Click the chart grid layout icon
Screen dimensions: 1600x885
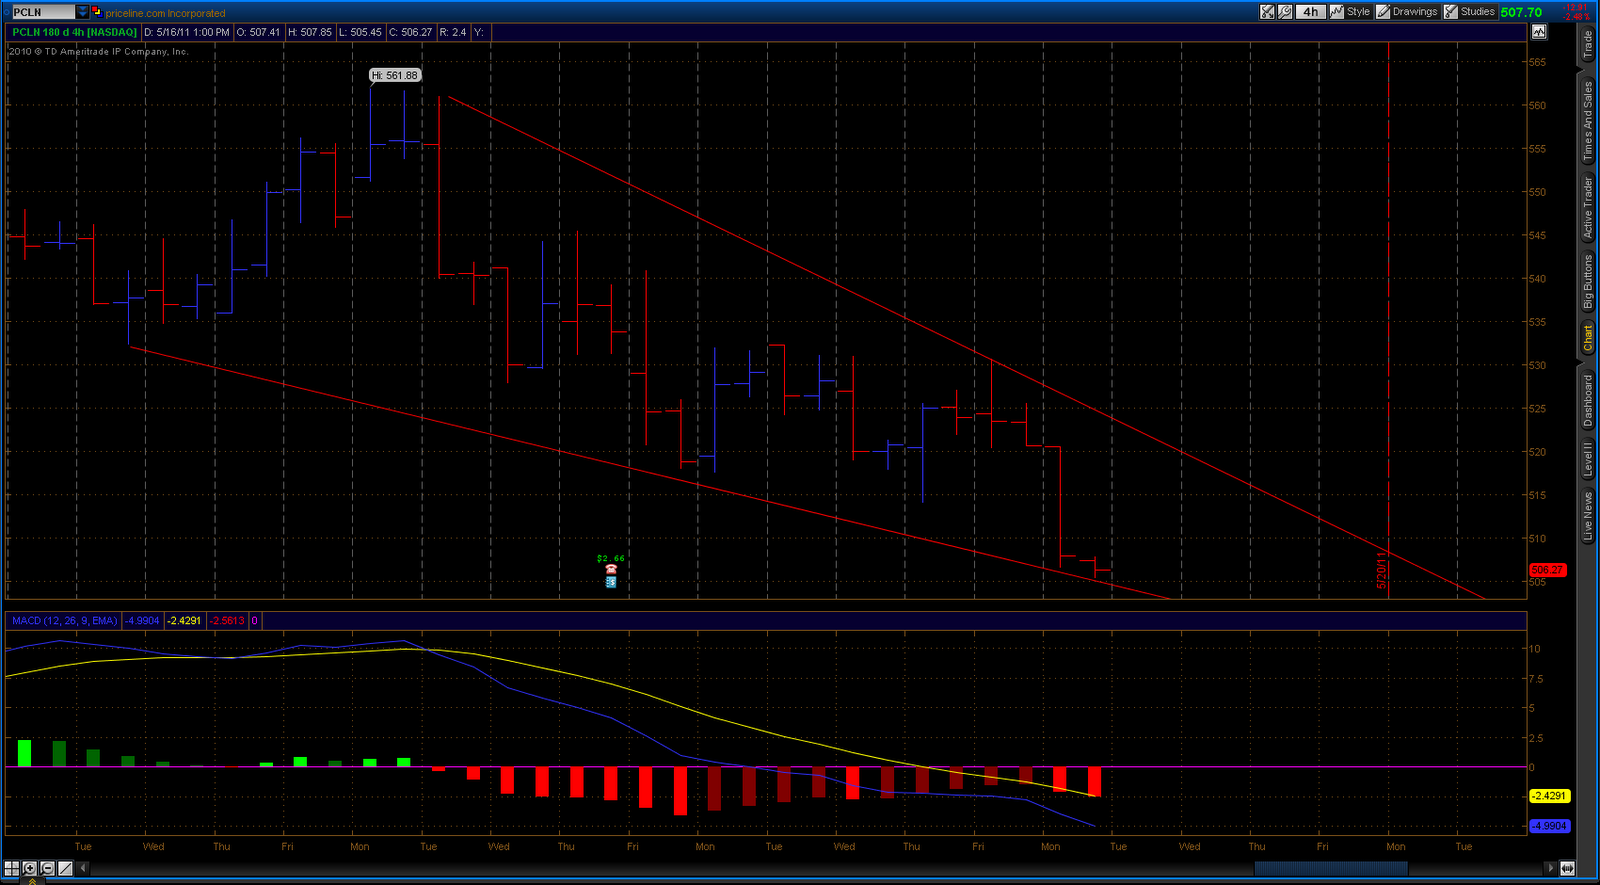(12, 868)
